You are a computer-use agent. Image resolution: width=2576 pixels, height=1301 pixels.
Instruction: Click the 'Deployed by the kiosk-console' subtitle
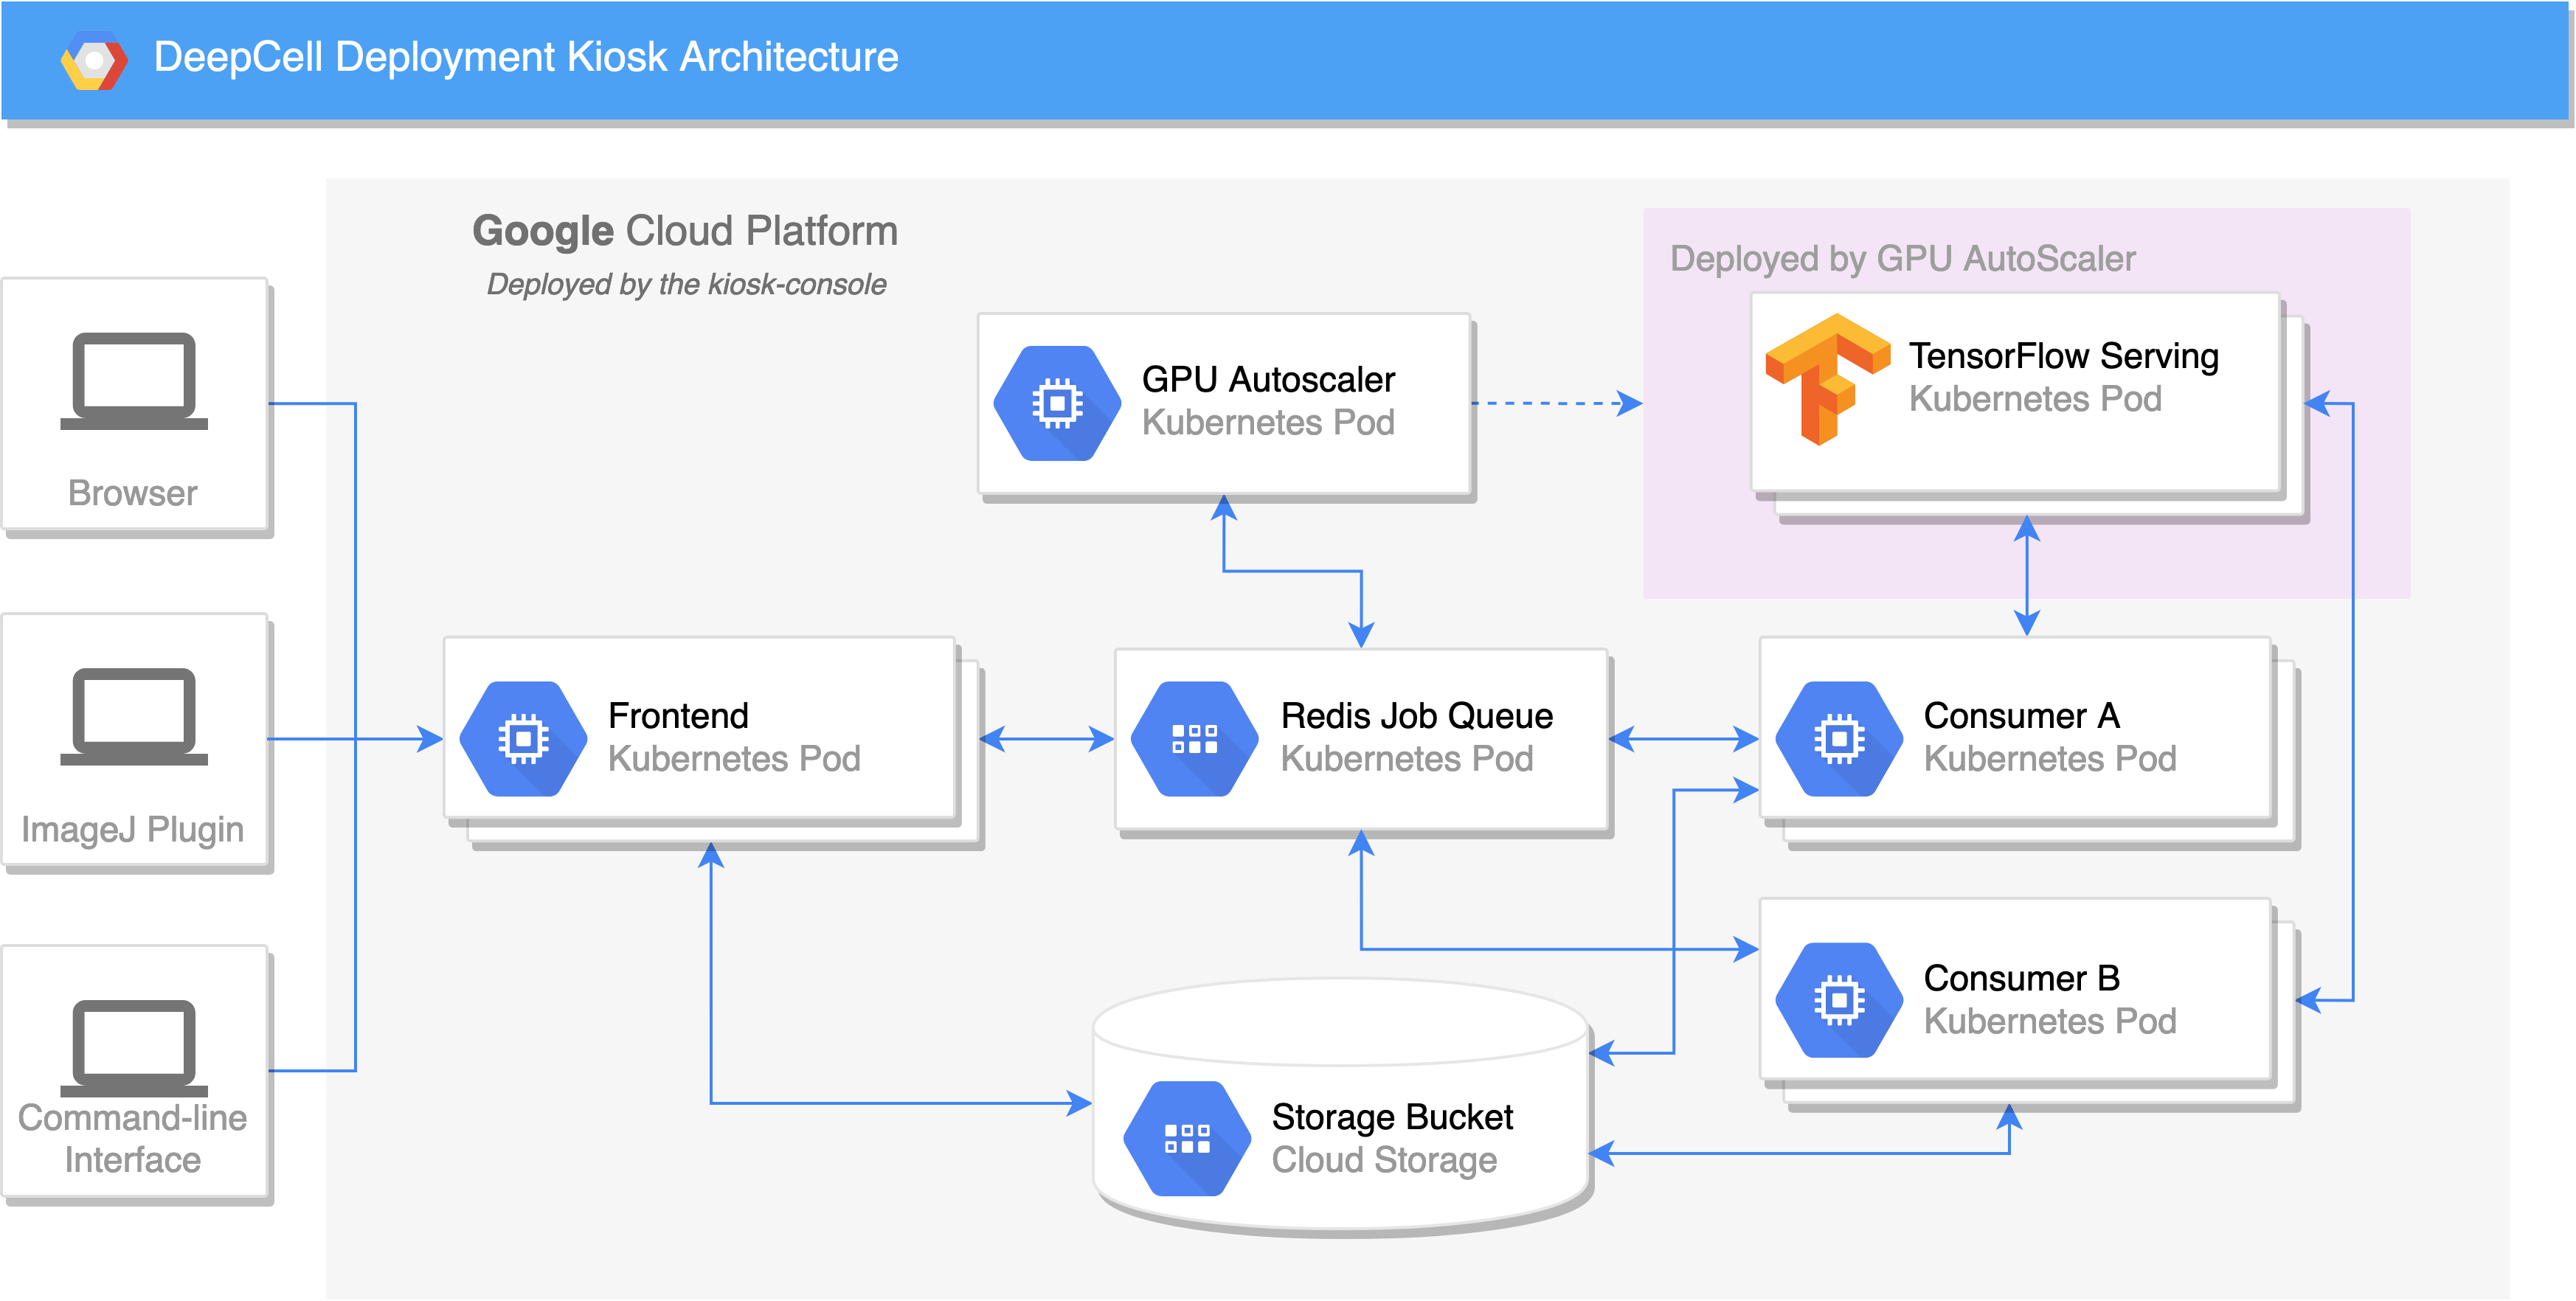(686, 285)
